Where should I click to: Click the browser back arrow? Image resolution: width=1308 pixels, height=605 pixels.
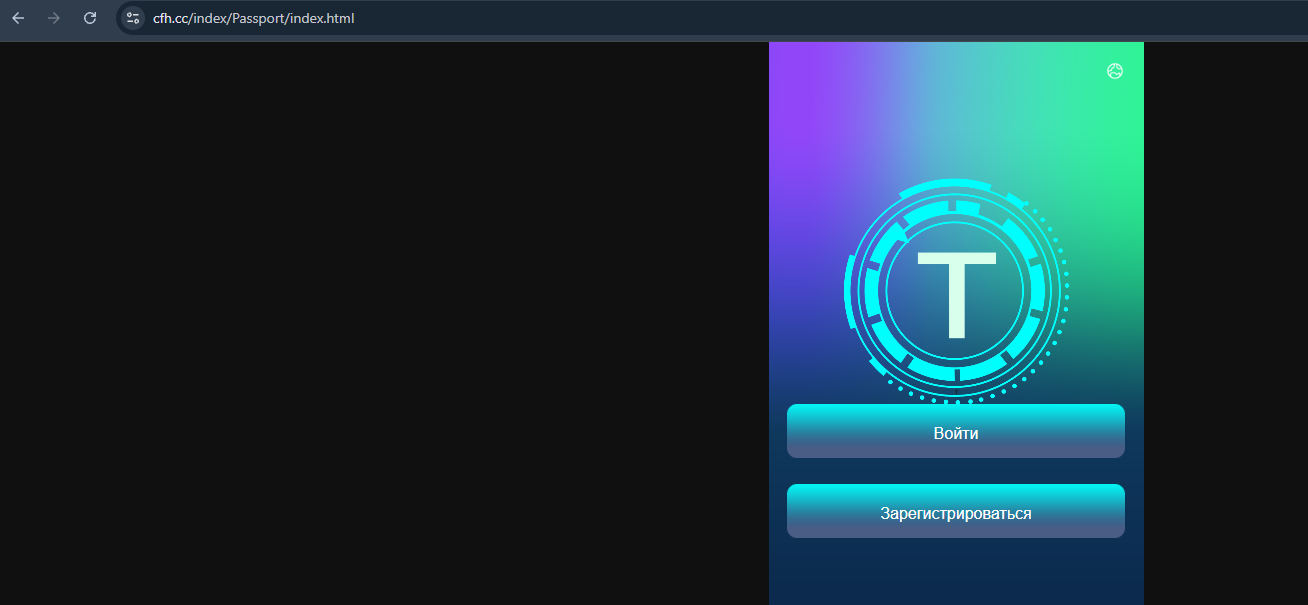[x=18, y=18]
